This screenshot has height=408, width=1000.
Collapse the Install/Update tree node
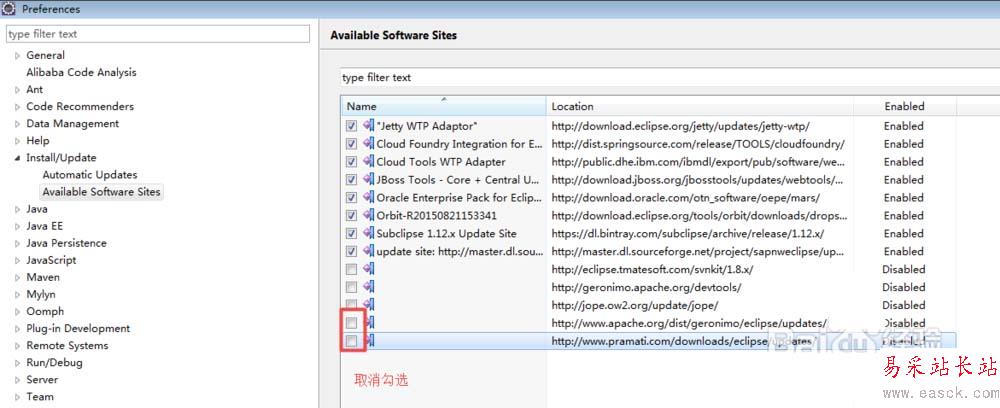coord(17,158)
